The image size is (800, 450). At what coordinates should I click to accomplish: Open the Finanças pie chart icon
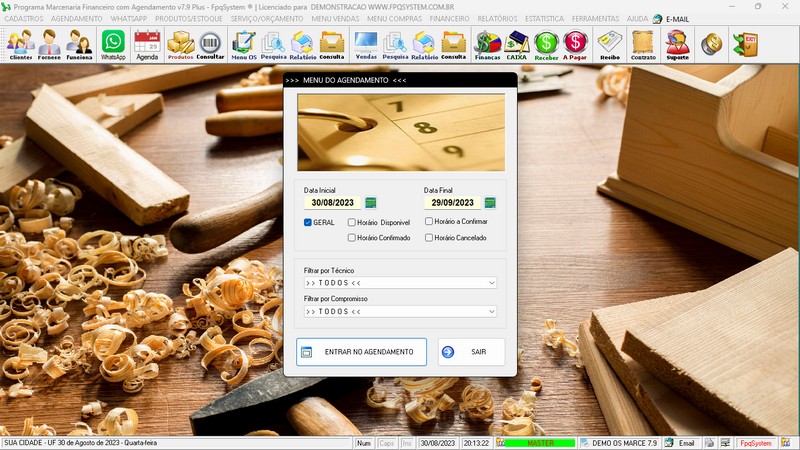(x=487, y=44)
